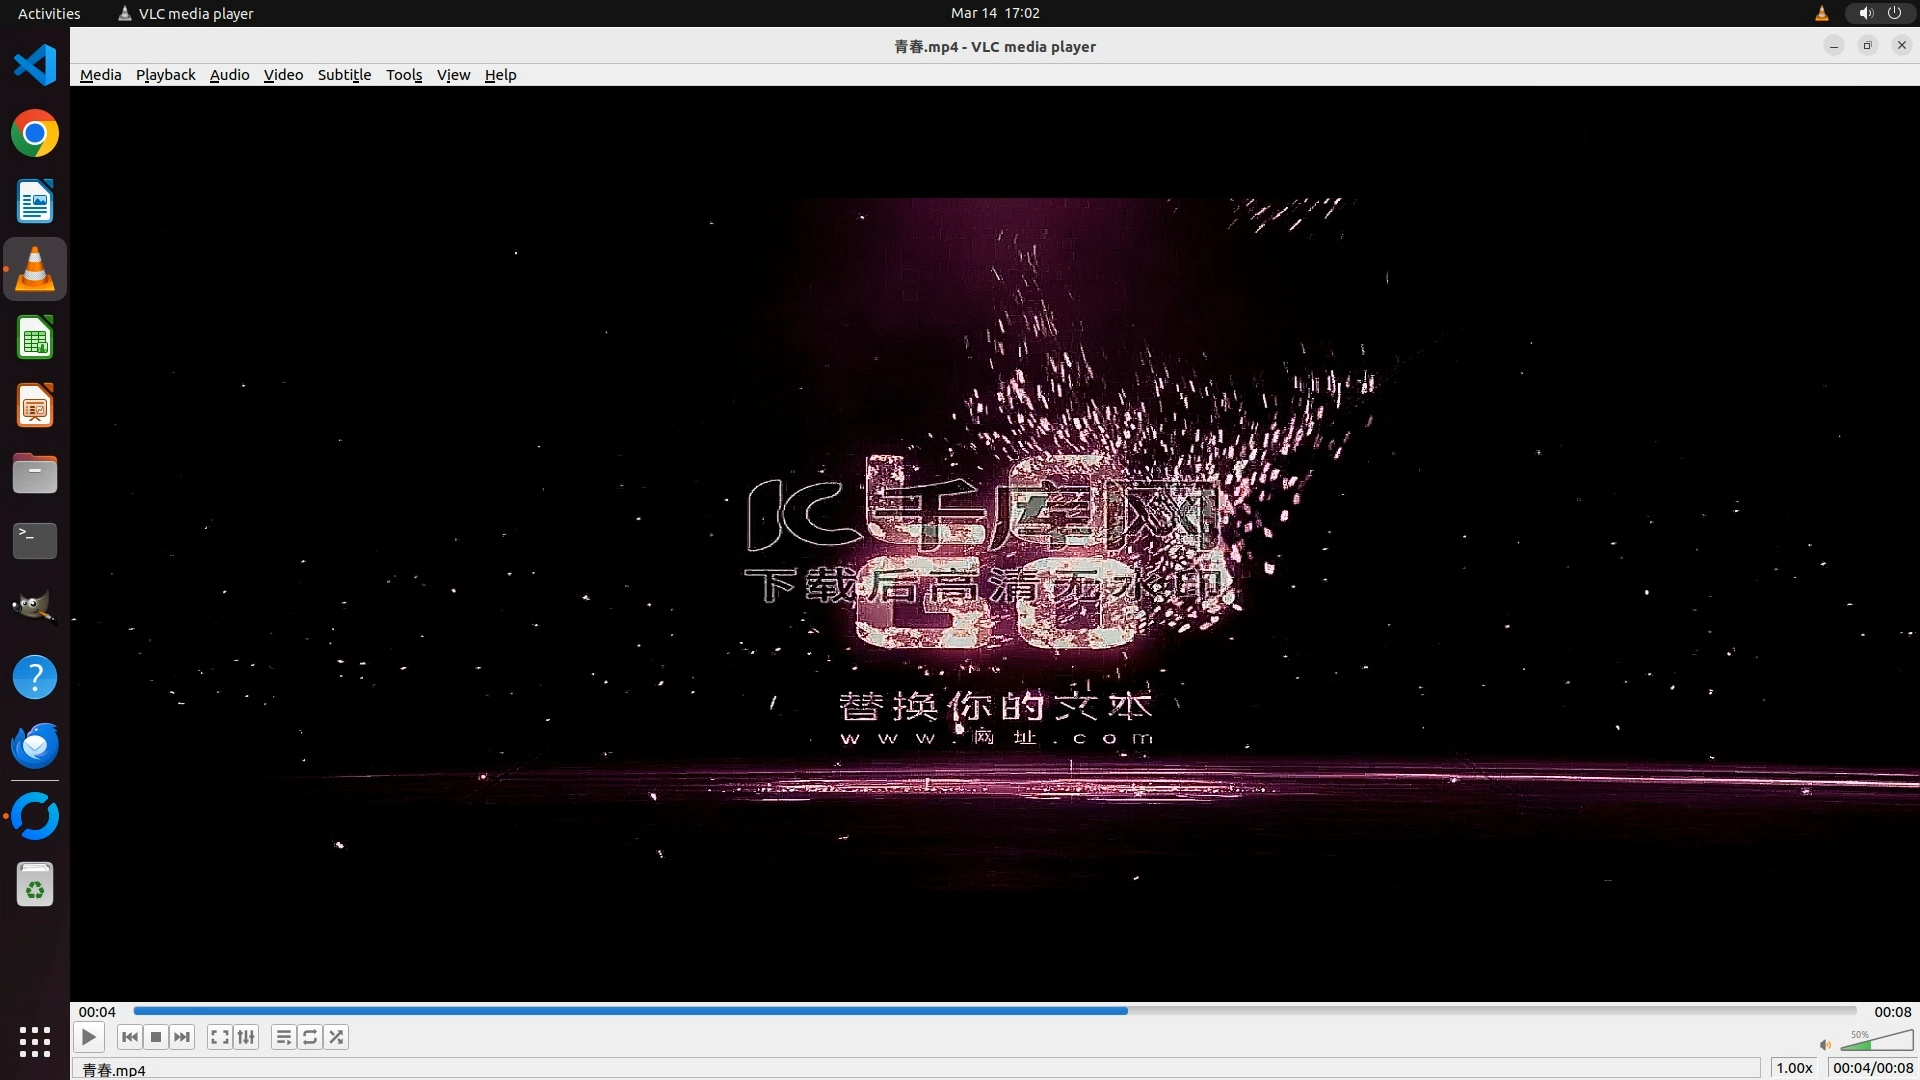The height and width of the screenshot is (1080, 1920).
Task: Open the Media menu
Action: 100,75
